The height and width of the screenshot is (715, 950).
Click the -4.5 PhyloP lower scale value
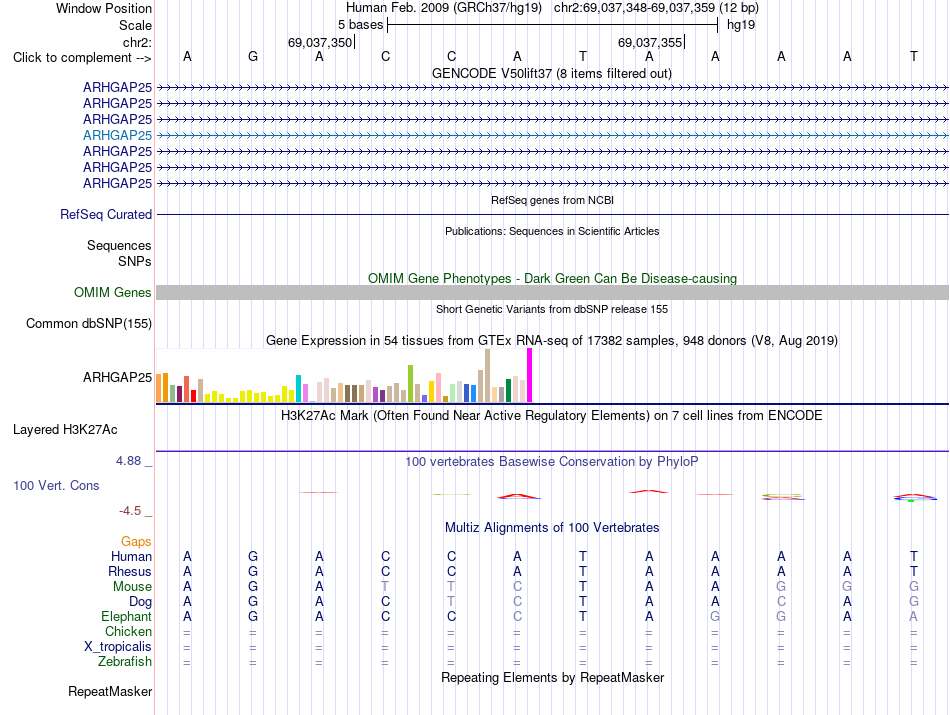pyautogui.click(x=130, y=511)
